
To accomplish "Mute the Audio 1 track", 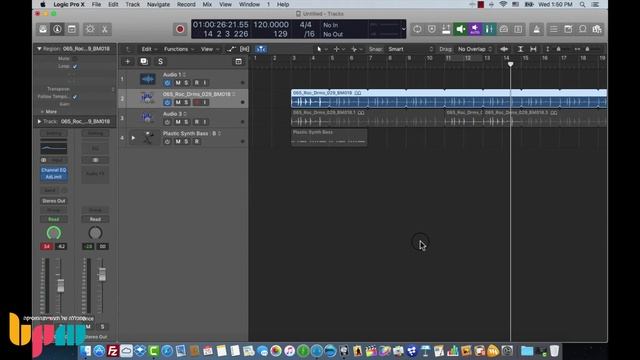I will click(178, 83).
